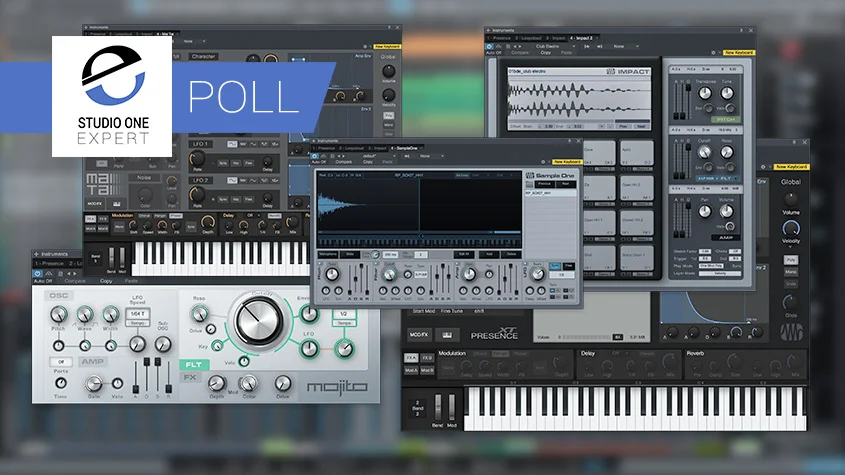
Task: Click Mojito Sub OSC knob
Action: 163,343
